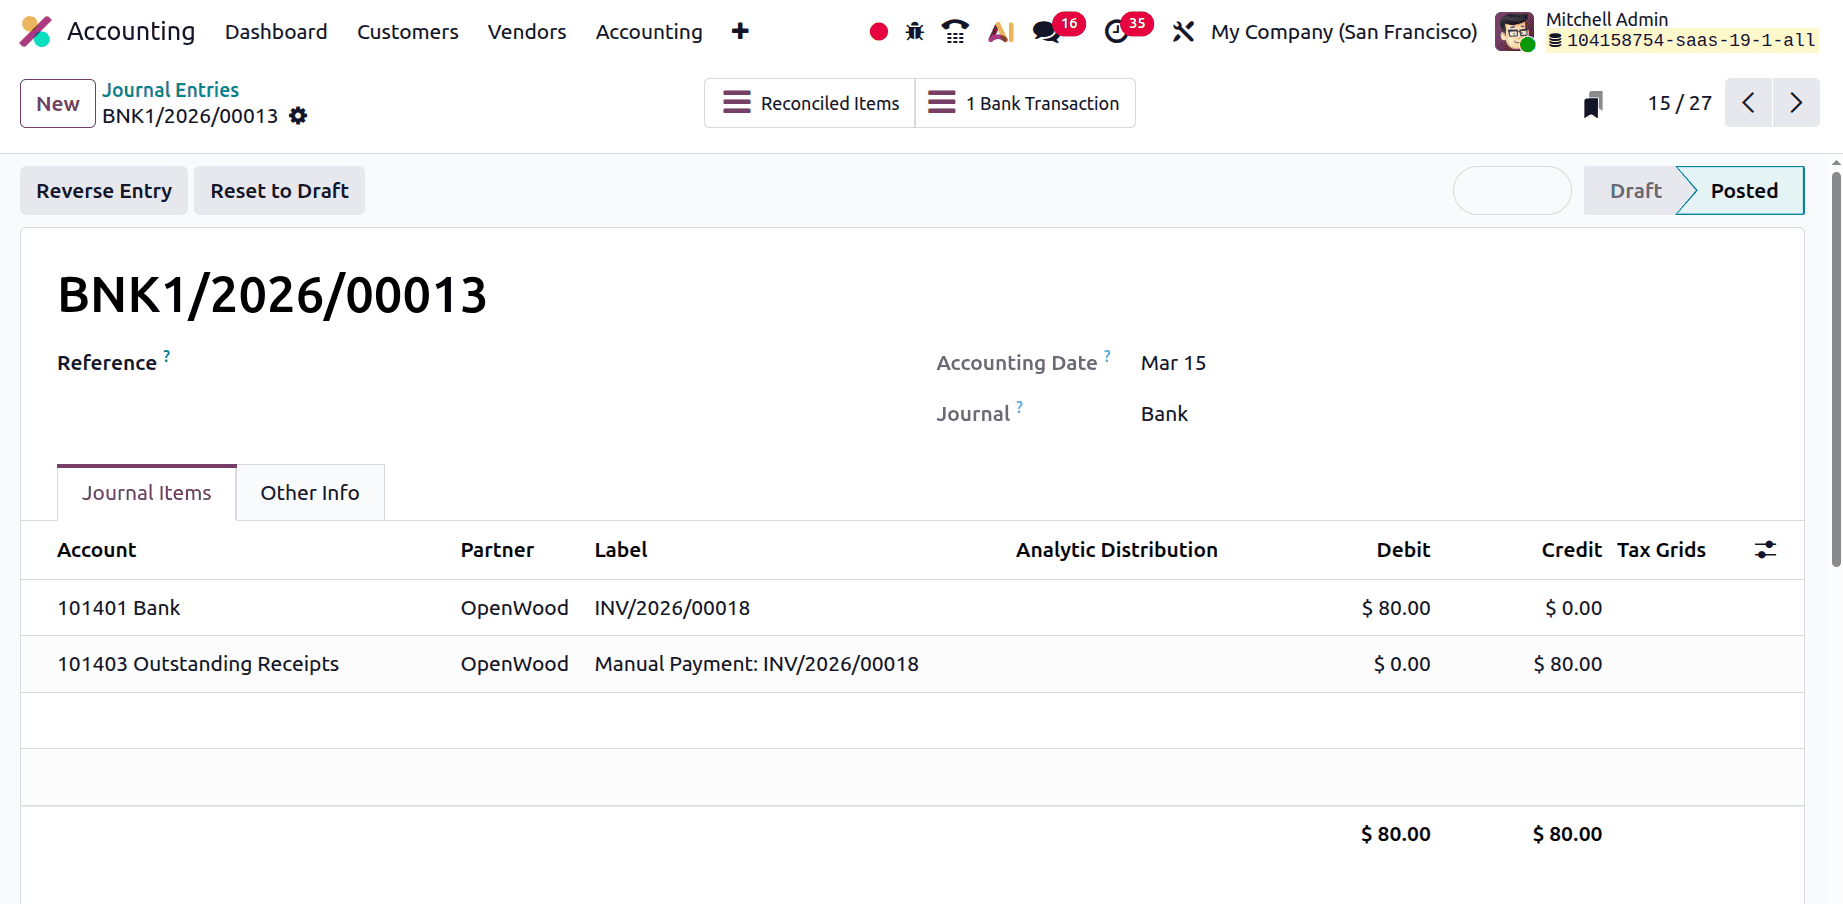The image size is (1843, 904).
Task: Open the Vendors menu
Action: pos(526,31)
